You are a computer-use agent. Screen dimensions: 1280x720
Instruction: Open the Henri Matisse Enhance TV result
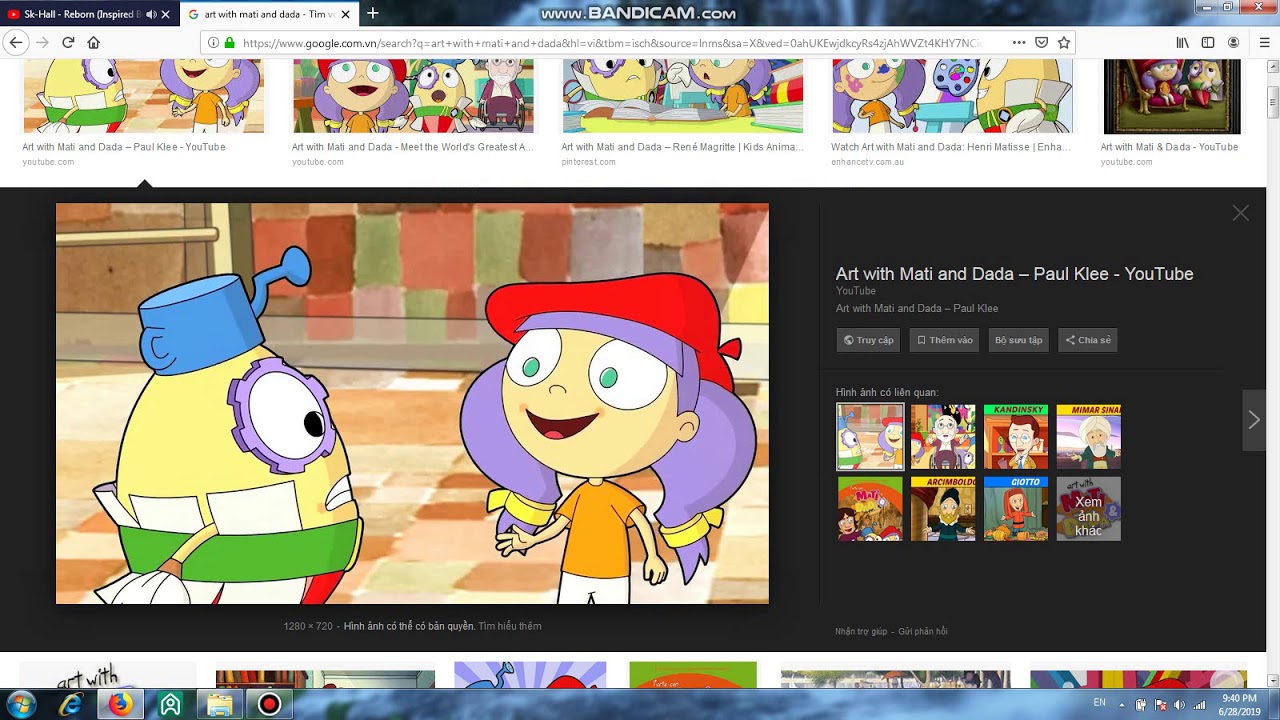951,147
